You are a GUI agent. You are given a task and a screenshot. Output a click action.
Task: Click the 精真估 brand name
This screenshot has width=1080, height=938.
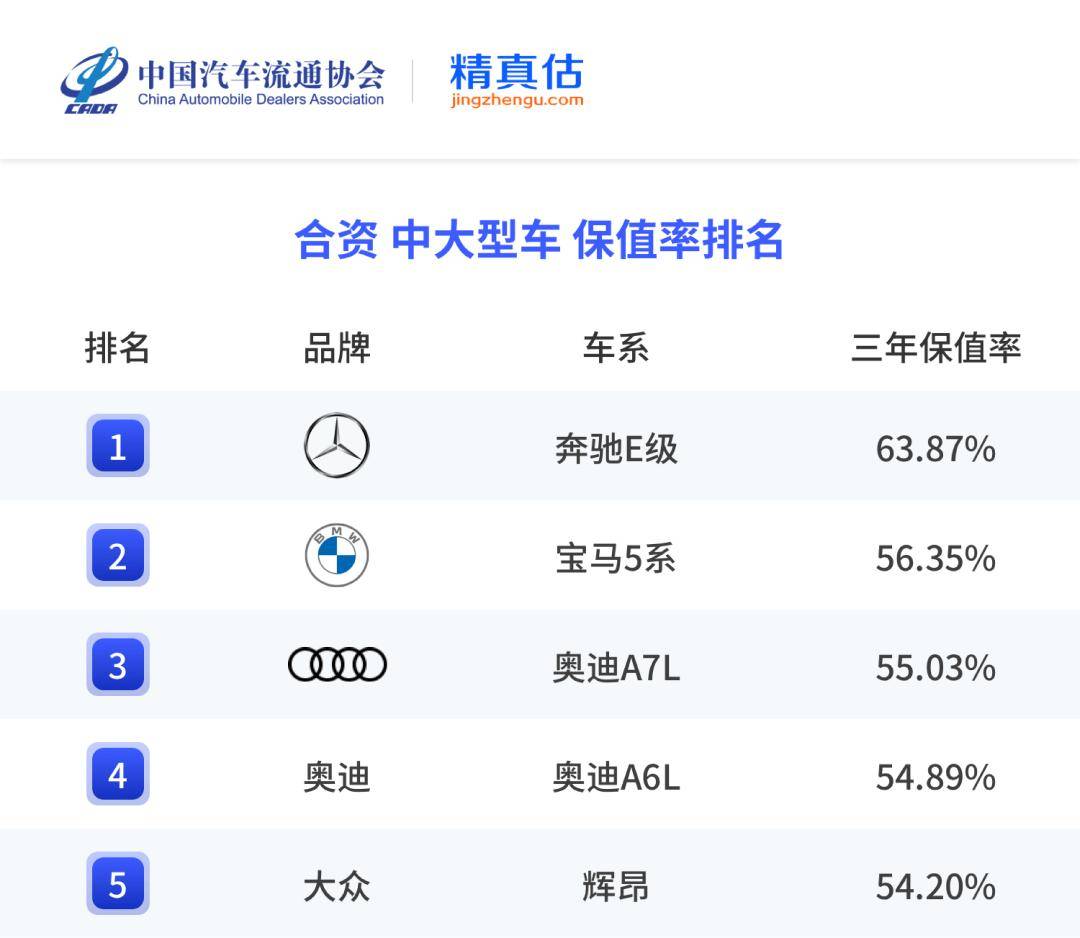click(516, 71)
